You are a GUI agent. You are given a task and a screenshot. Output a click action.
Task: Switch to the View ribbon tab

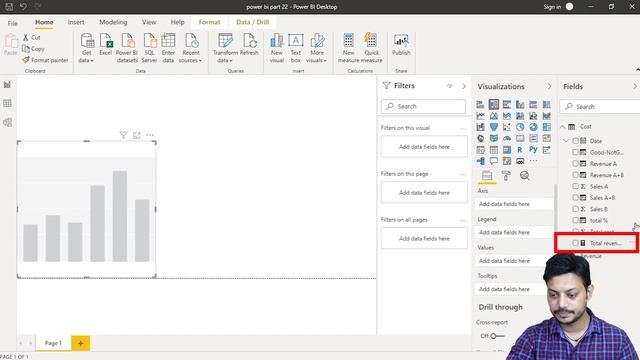pos(149,22)
